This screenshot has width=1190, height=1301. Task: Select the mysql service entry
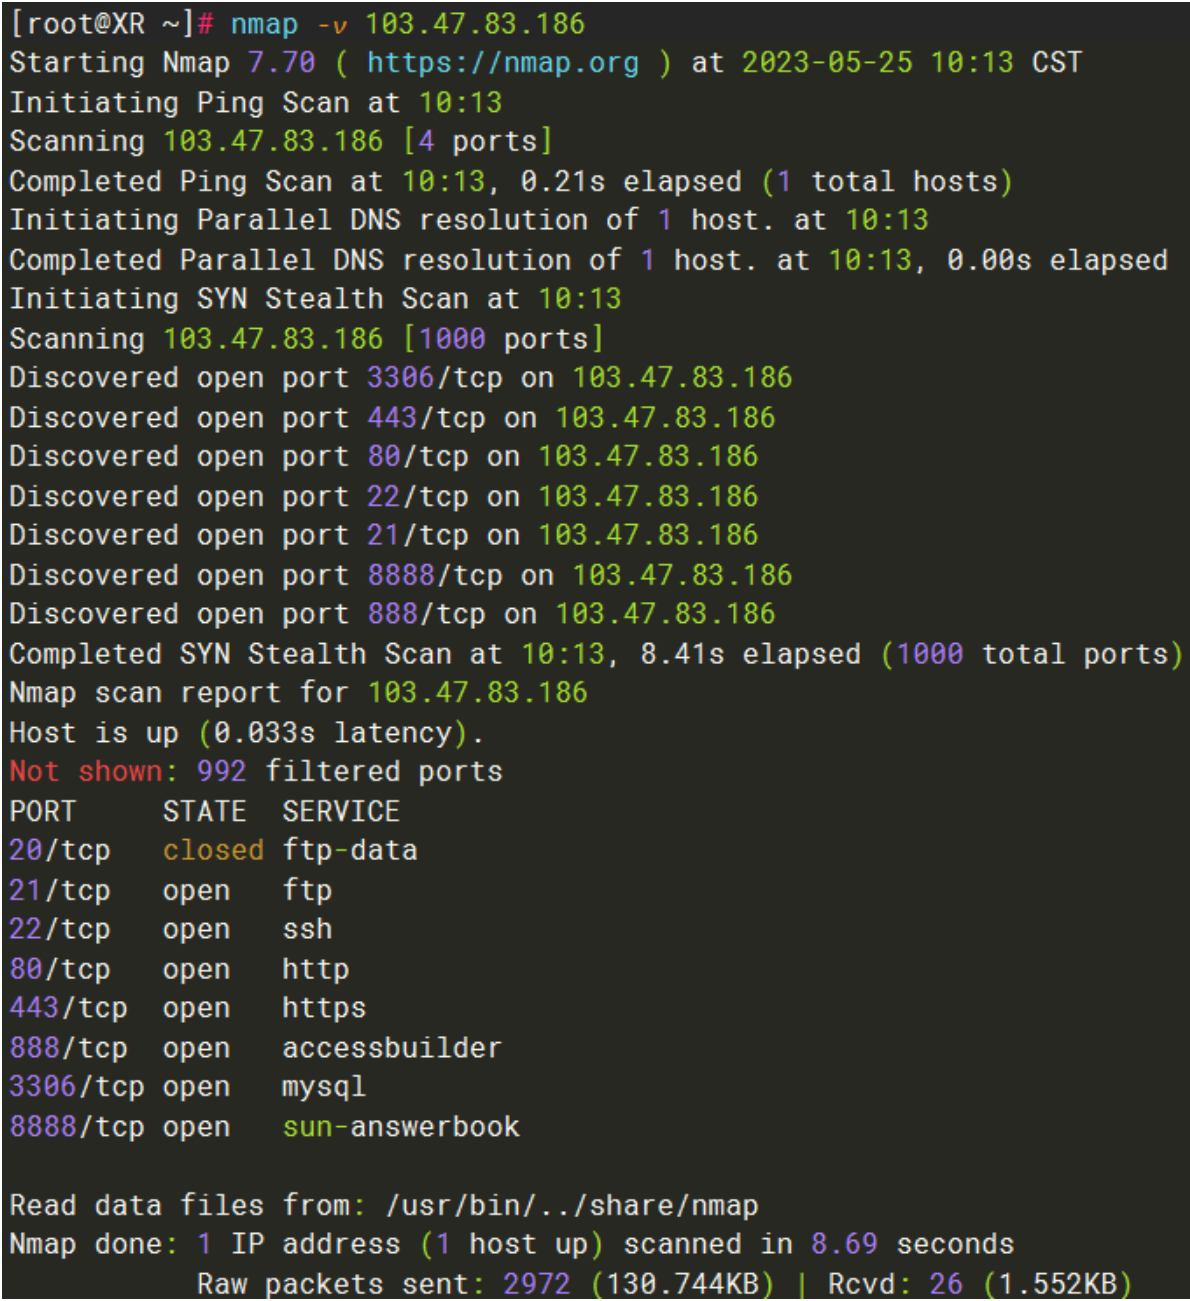tap(324, 1087)
